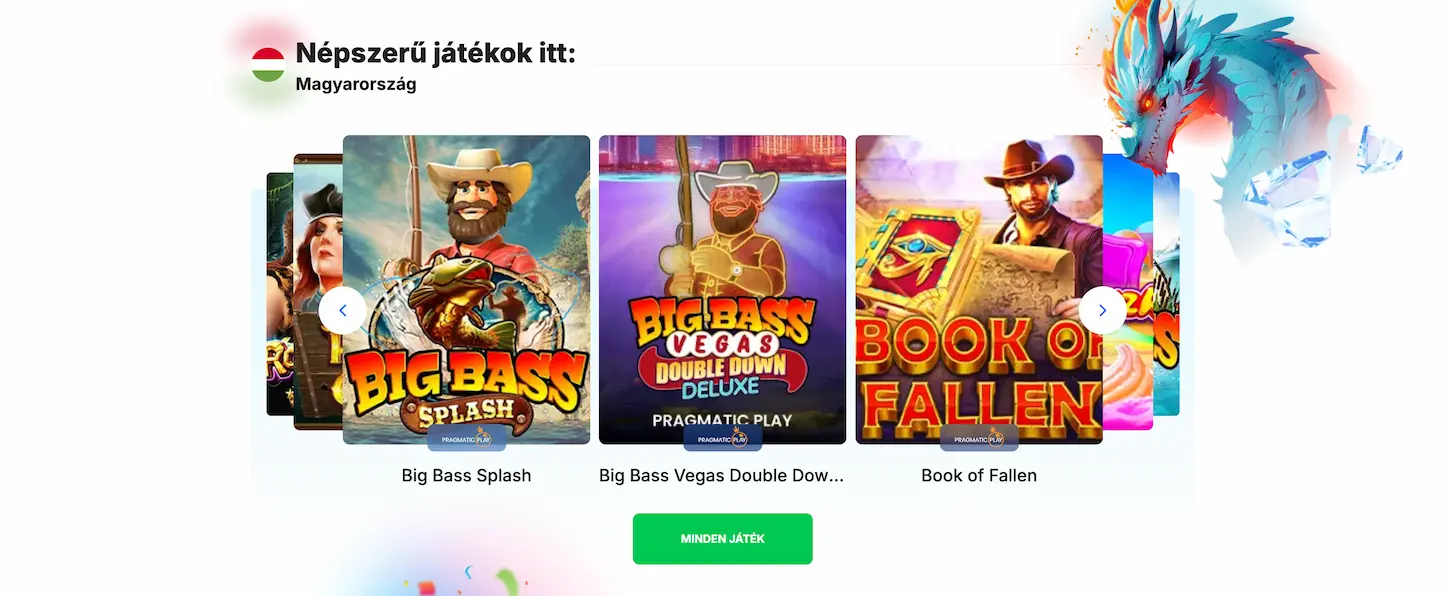Click the previous carousel arrow
Image resolution: width=1450 pixels, height=596 pixels.
pos(343,311)
